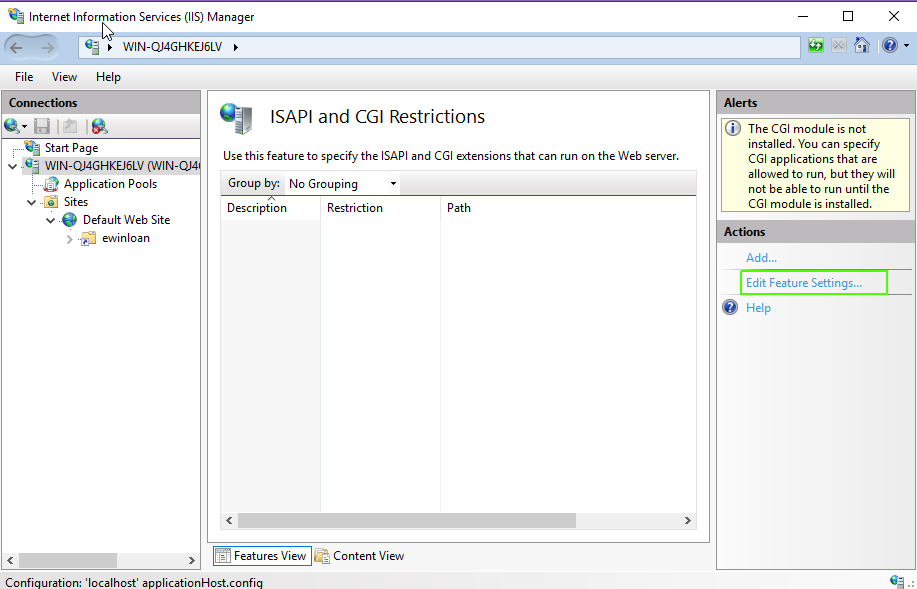Click the Stop icon in the toolbar
917x589 pixels.
pyautogui.click(x=839, y=46)
